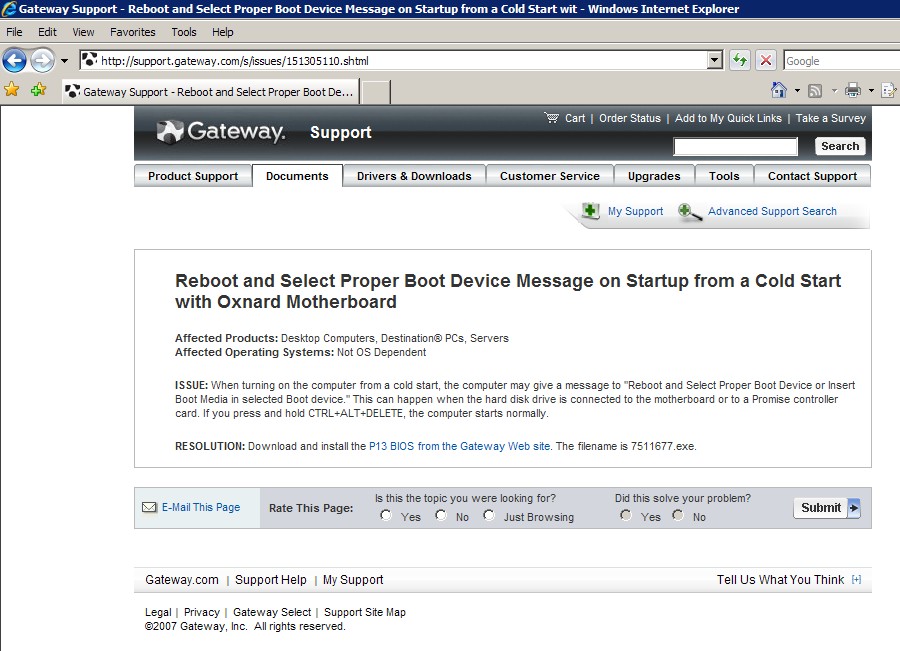900x651 pixels.
Task: Open the Support Site Map link
Action: 365,612
